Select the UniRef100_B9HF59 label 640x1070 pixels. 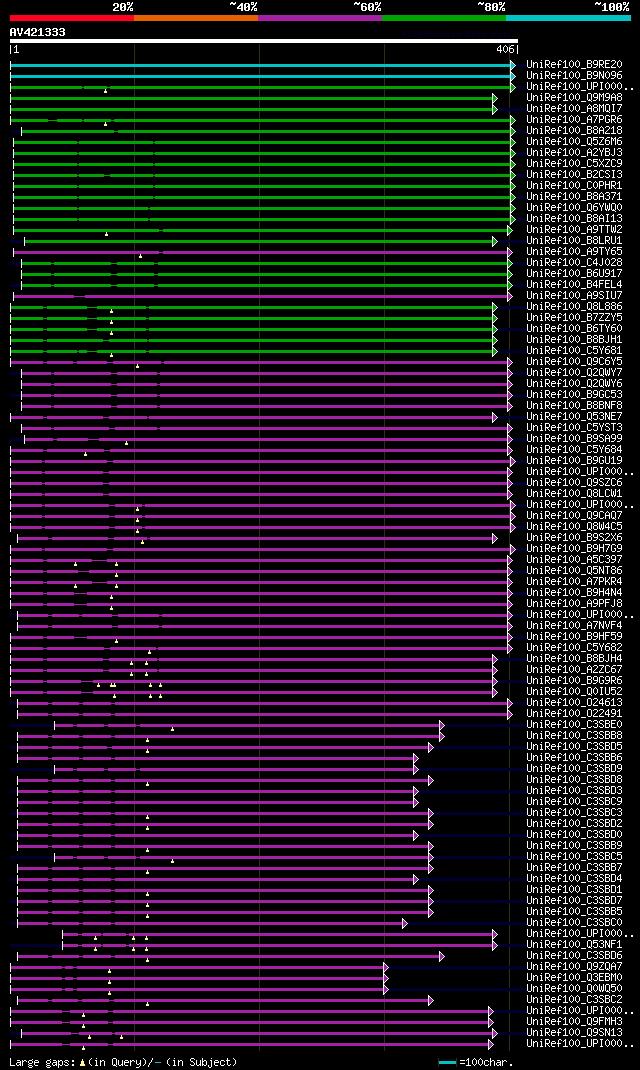tap(574, 637)
